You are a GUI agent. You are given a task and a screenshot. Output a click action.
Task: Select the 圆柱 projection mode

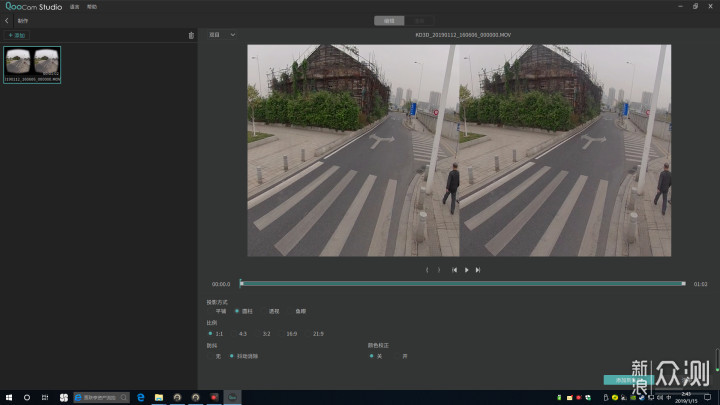pos(247,311)
